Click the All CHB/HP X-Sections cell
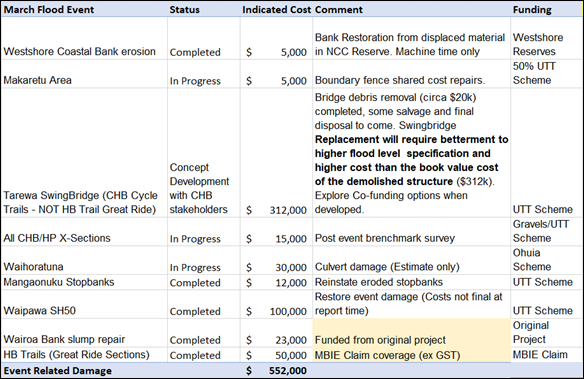This screenshot has height=379, width=584. (85, 231)
